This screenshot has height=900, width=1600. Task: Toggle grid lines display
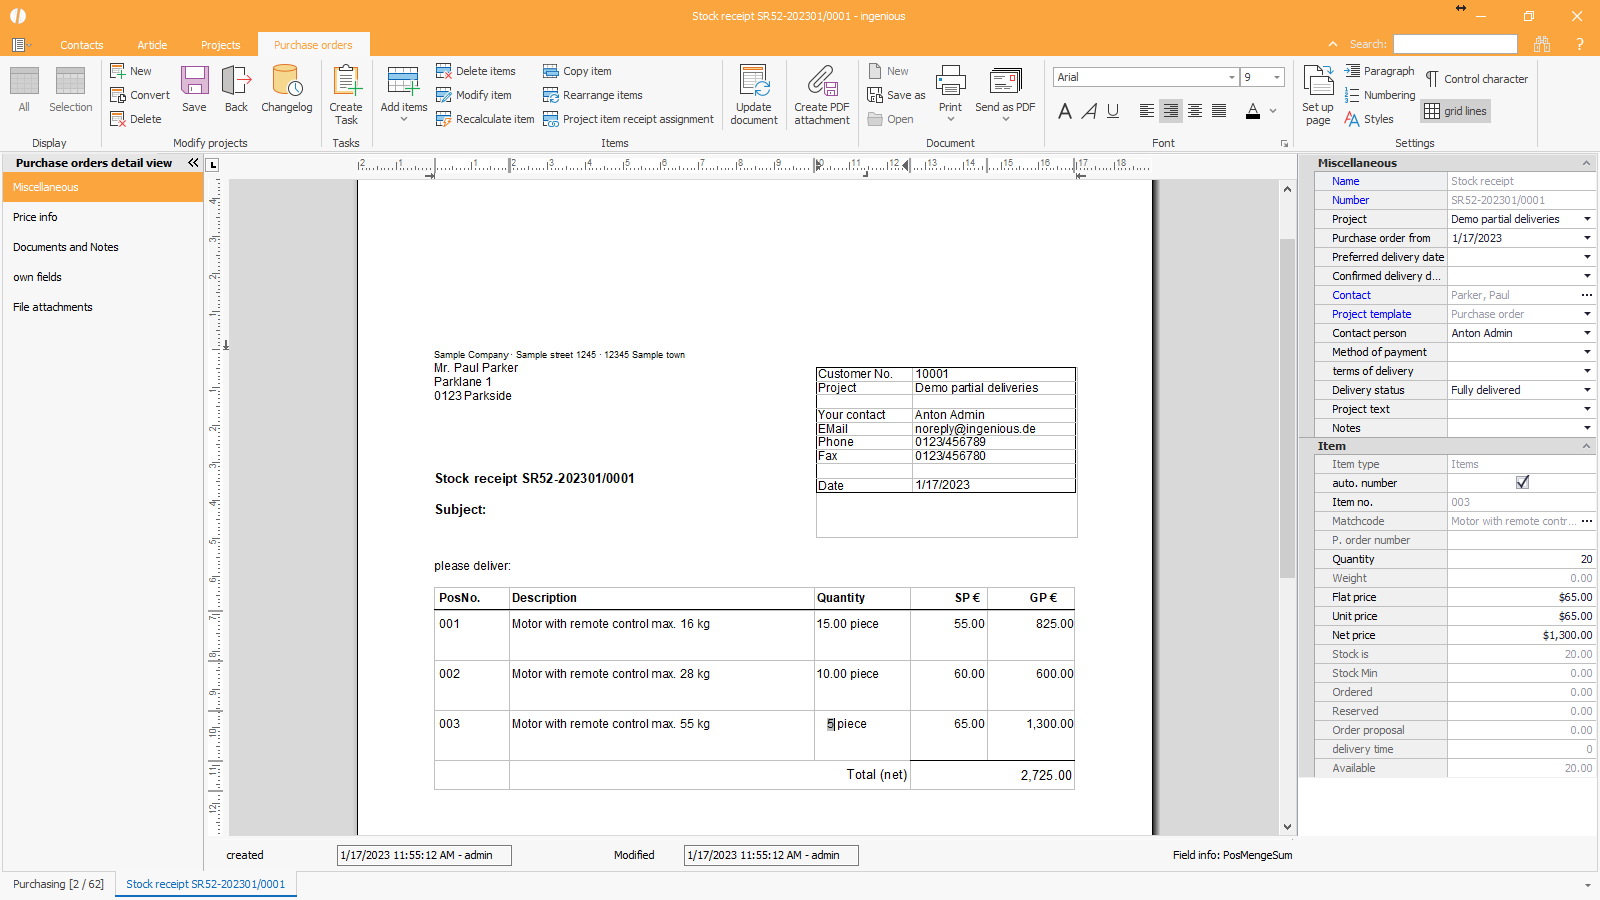click(1456, 111)
